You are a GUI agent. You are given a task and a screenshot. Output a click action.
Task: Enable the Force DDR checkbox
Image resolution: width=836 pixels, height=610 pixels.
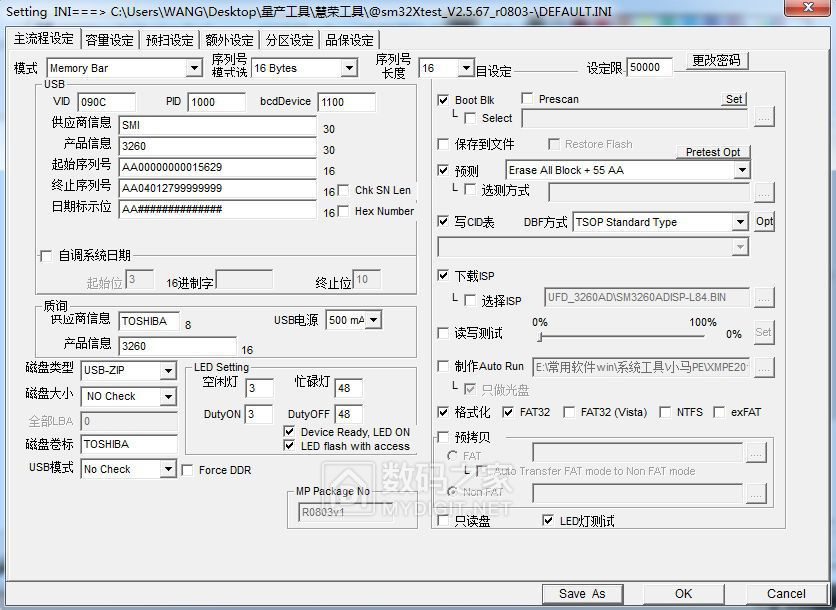(x=188, y=470)
